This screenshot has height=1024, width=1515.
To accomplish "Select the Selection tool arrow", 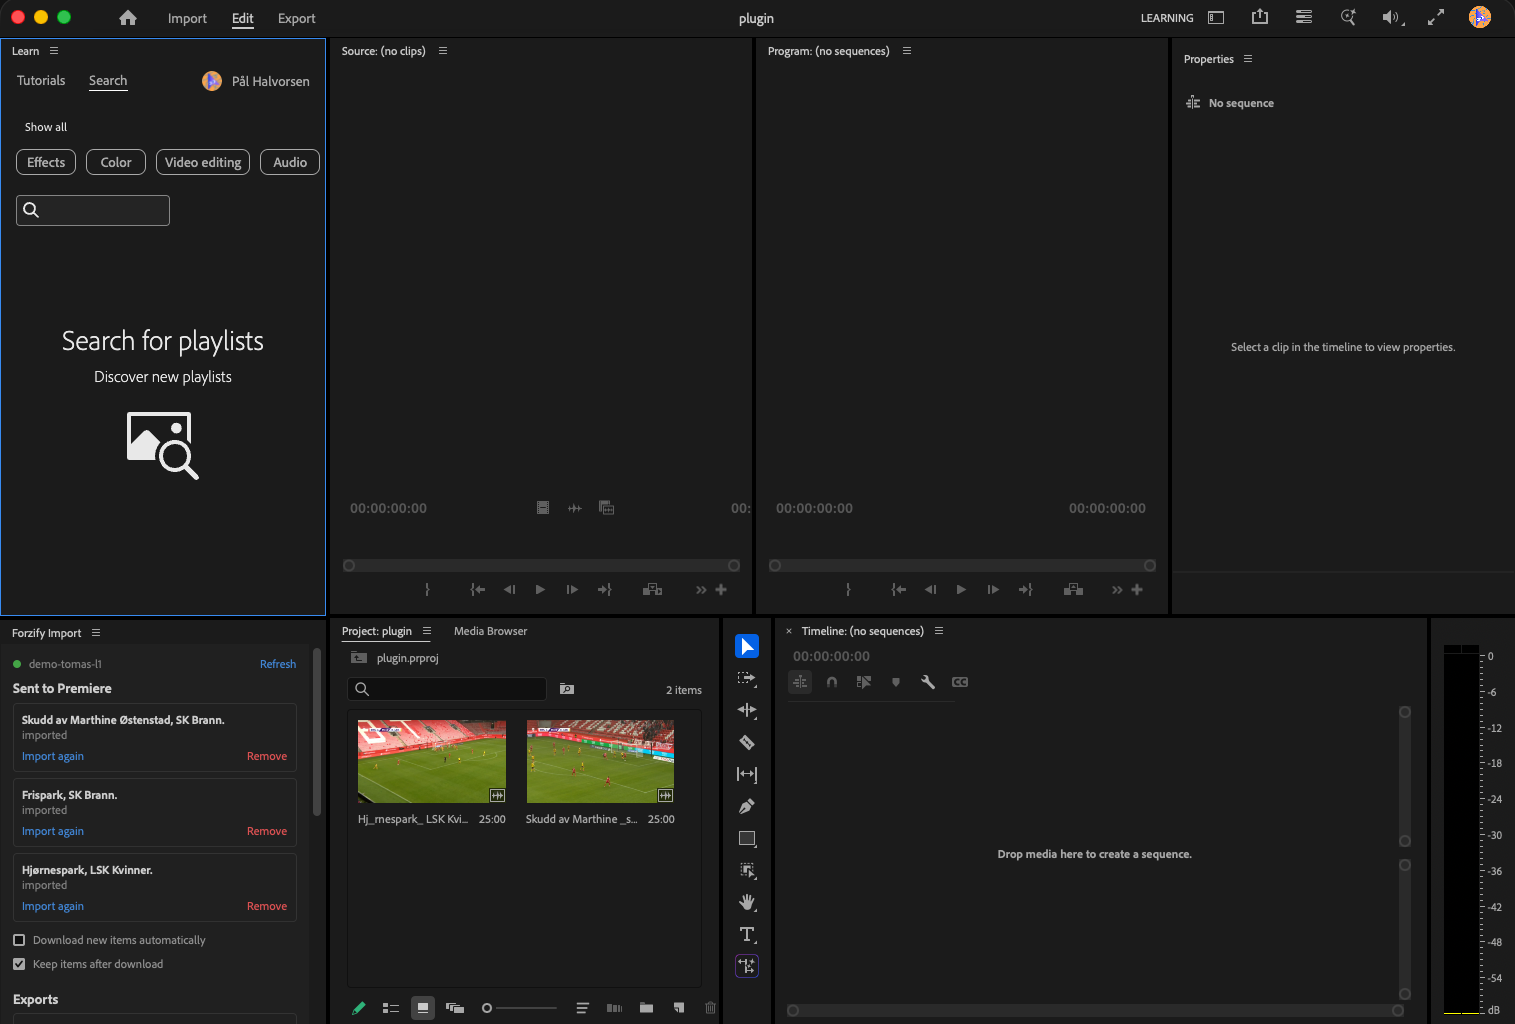I will [x=747, y=646].
